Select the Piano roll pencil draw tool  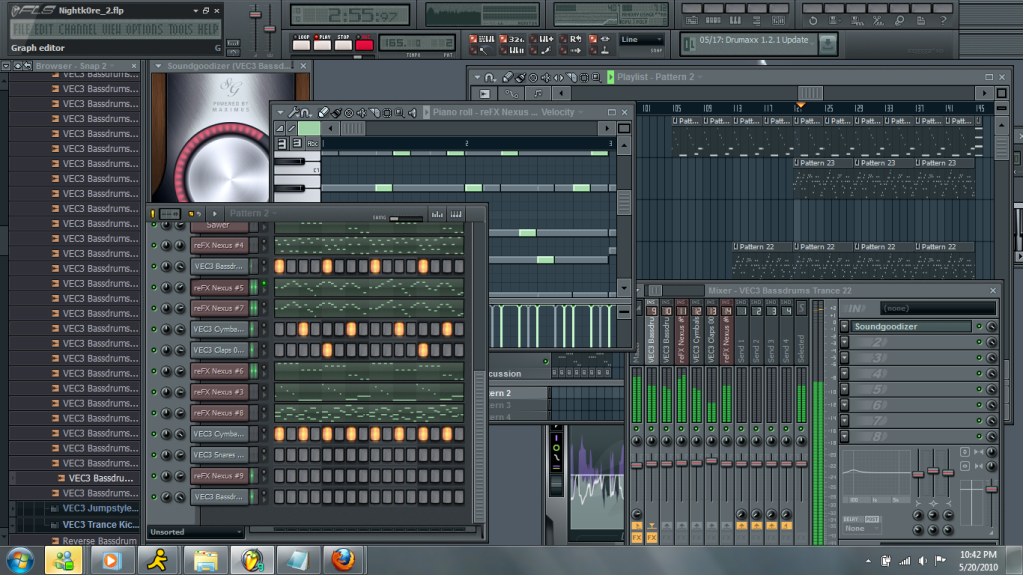tap(322, 113)
